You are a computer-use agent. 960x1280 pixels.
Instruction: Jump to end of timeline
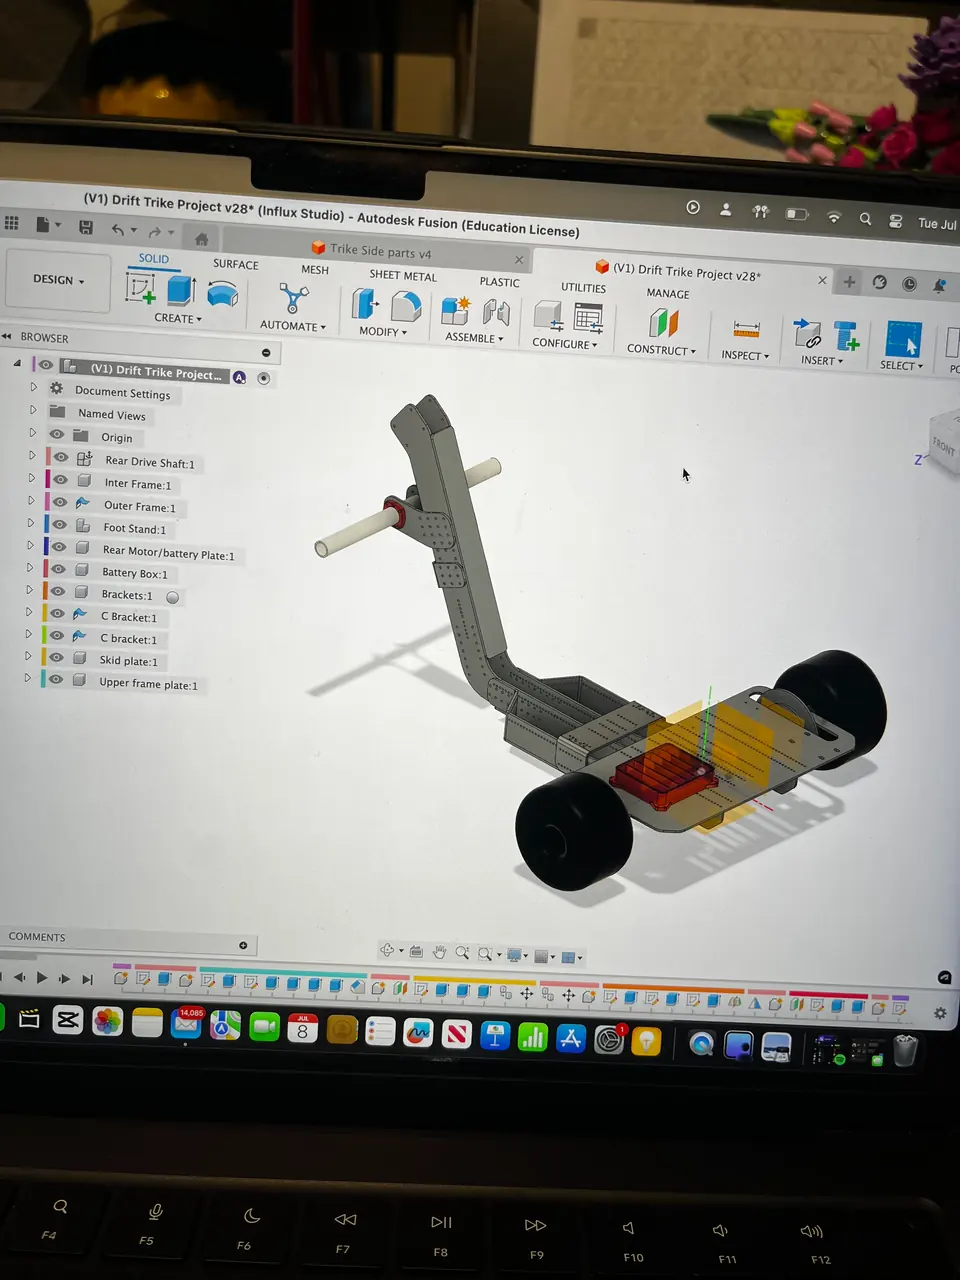(x=87, y=980)
